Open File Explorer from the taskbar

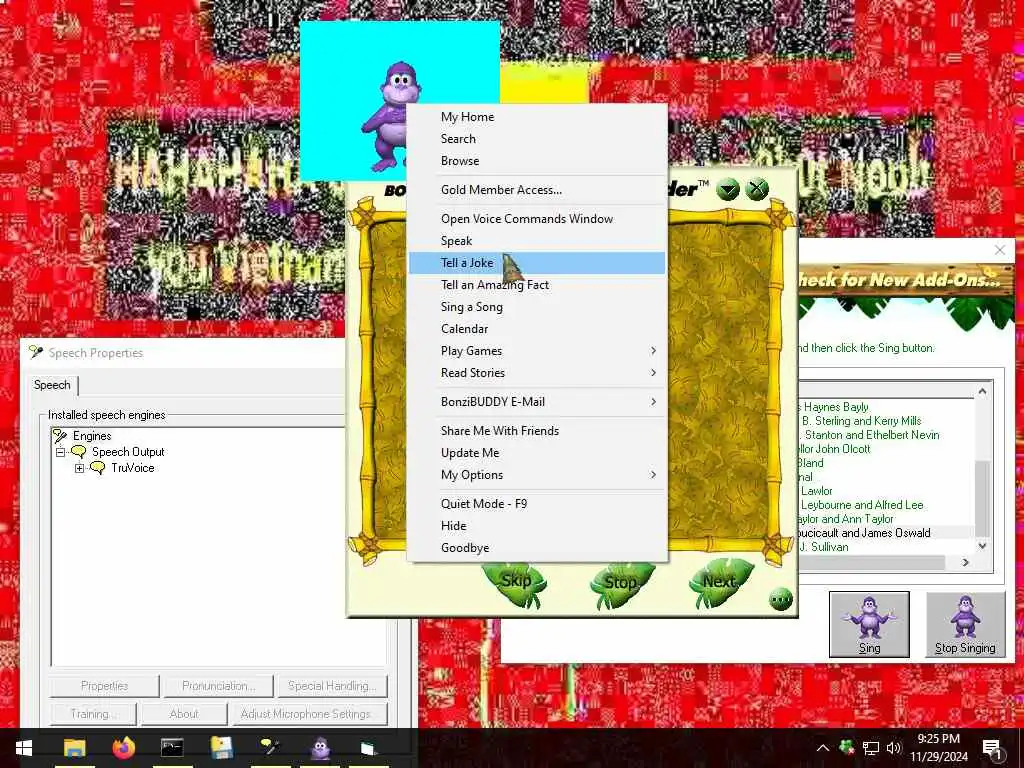tap(74, 748)
